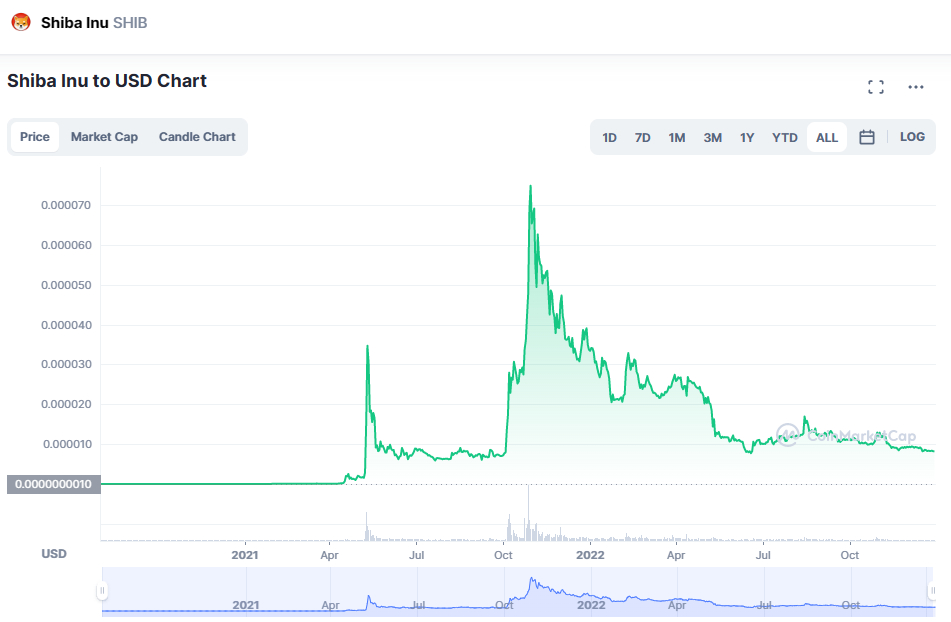Switch to the Market Cap tab
Screen dimensions: 951x622
(104, 137)
